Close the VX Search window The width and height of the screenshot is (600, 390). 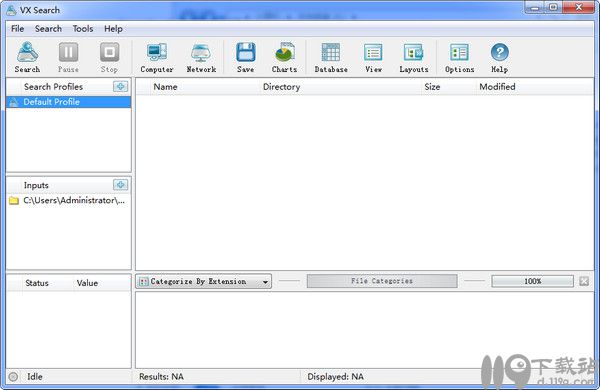tap(579, 7)
